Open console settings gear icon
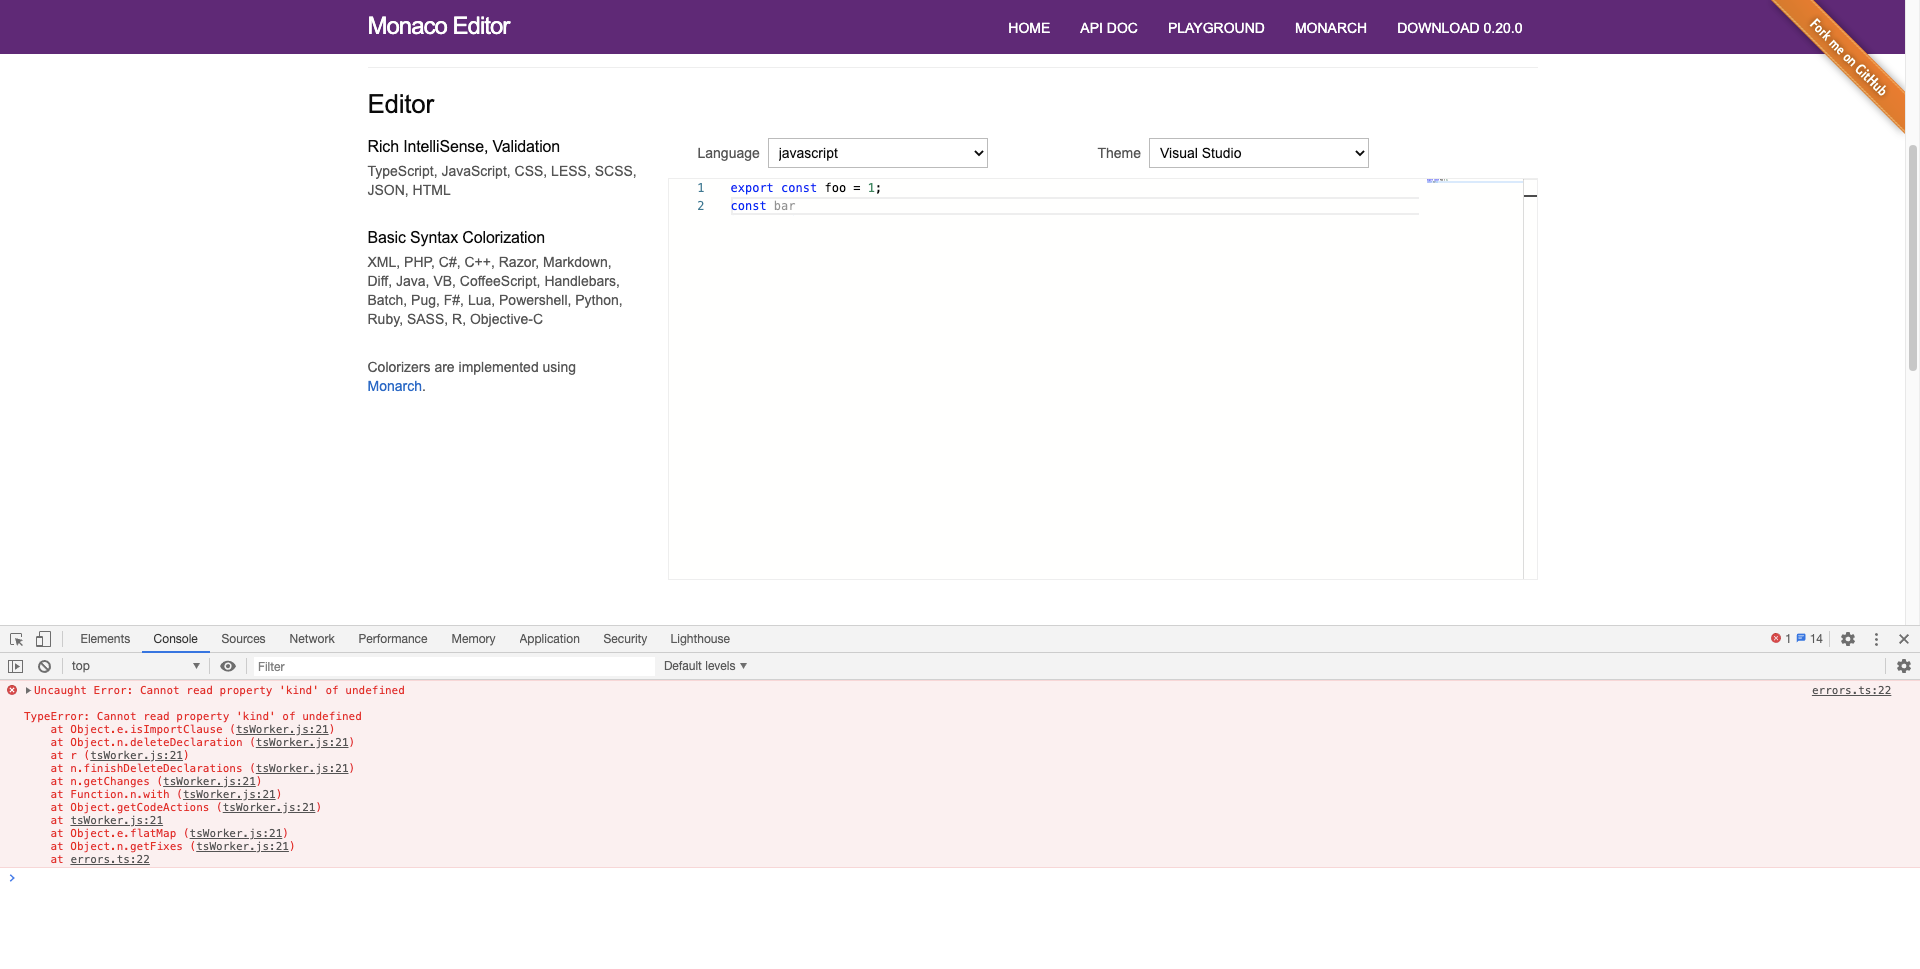The height and width of the screenshot is (969, 1920). [x=1904, y=666]
